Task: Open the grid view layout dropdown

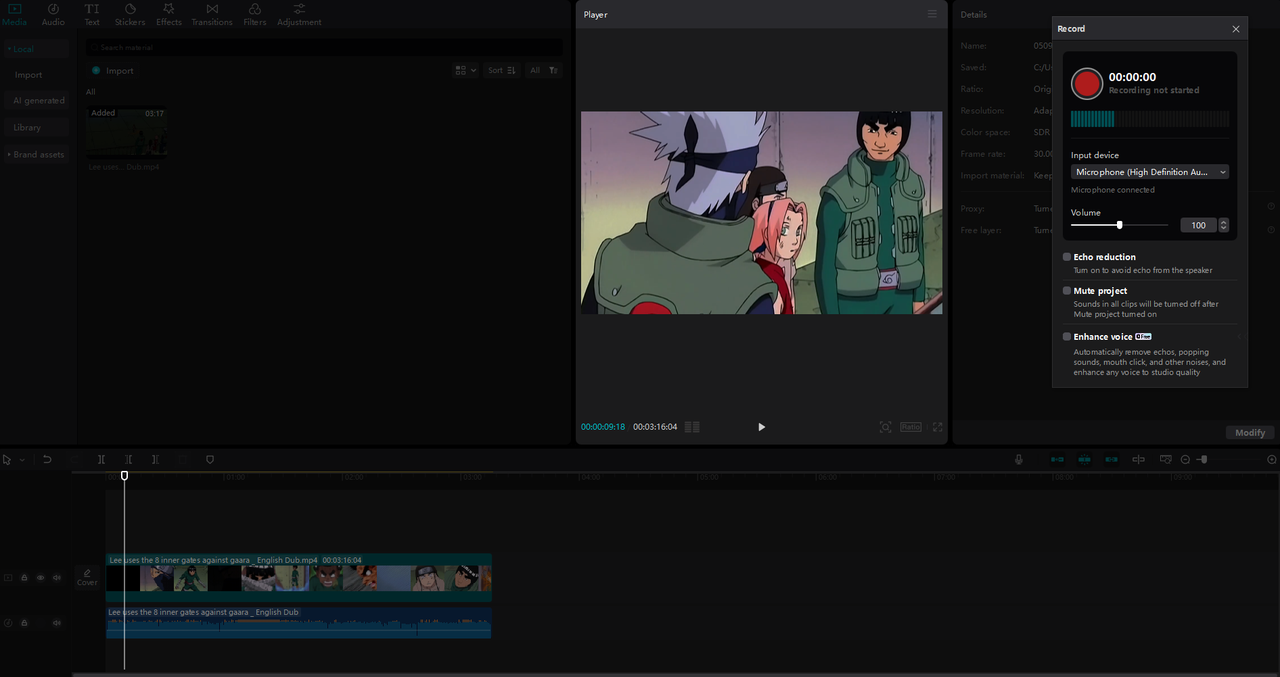Action: (465, 71)
